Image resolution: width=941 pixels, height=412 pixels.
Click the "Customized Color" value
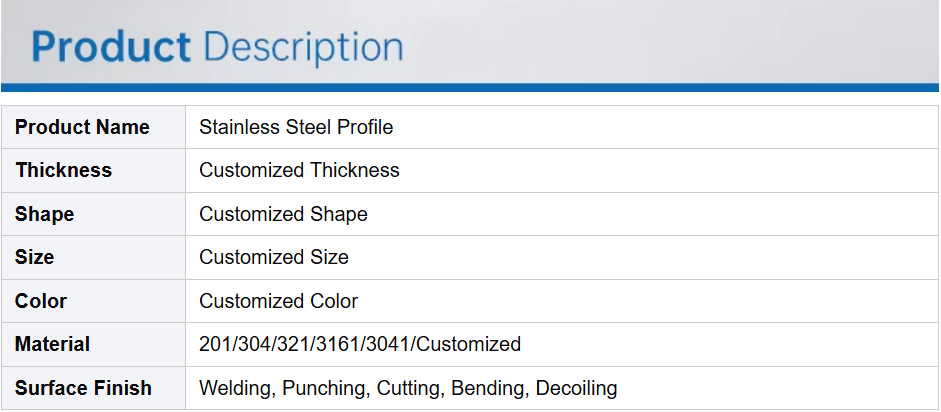278,301
